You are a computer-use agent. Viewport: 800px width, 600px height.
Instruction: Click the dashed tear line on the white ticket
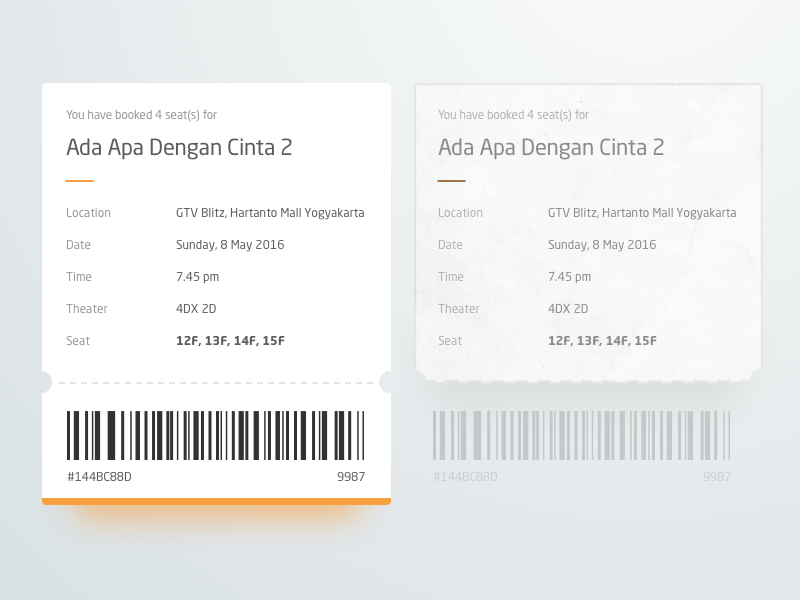pos(216,382)
